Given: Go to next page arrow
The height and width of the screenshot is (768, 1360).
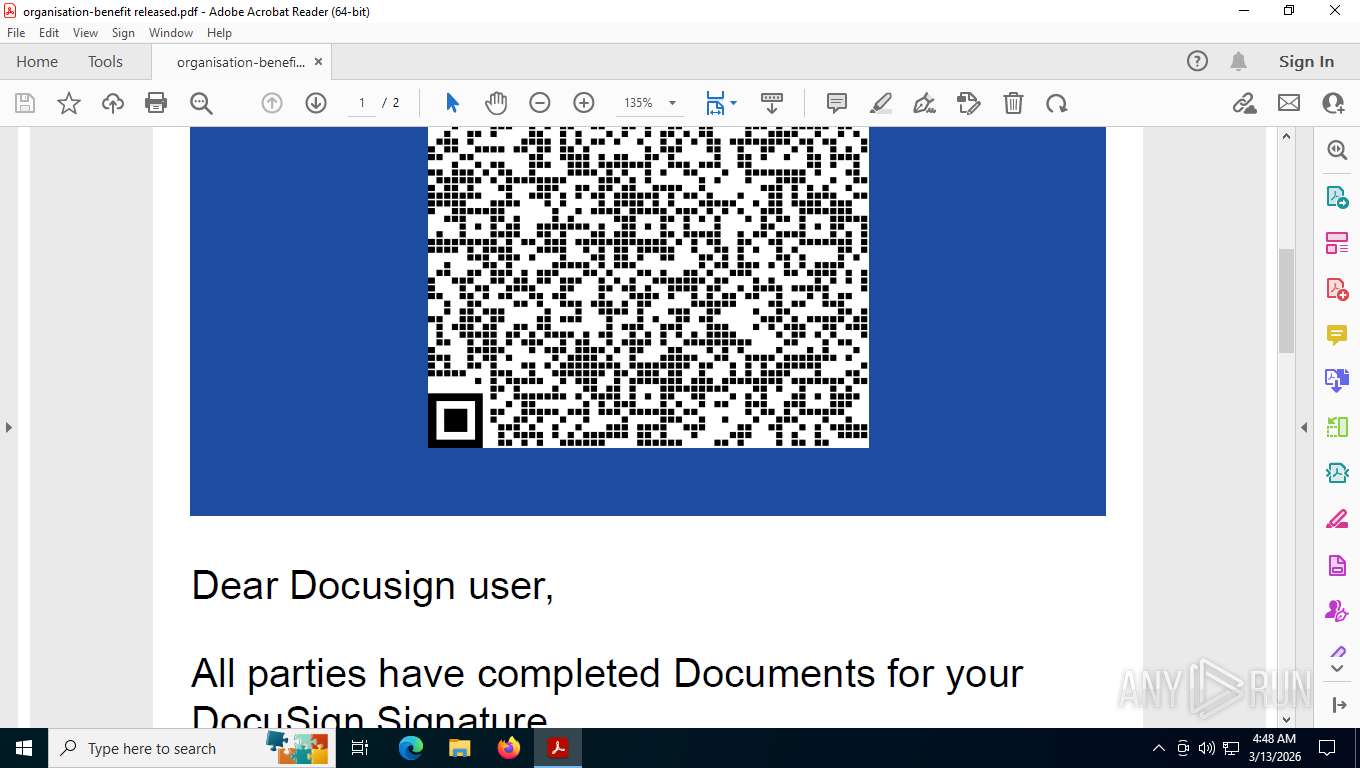Looking at the screenshot, I should click(316, 103).
